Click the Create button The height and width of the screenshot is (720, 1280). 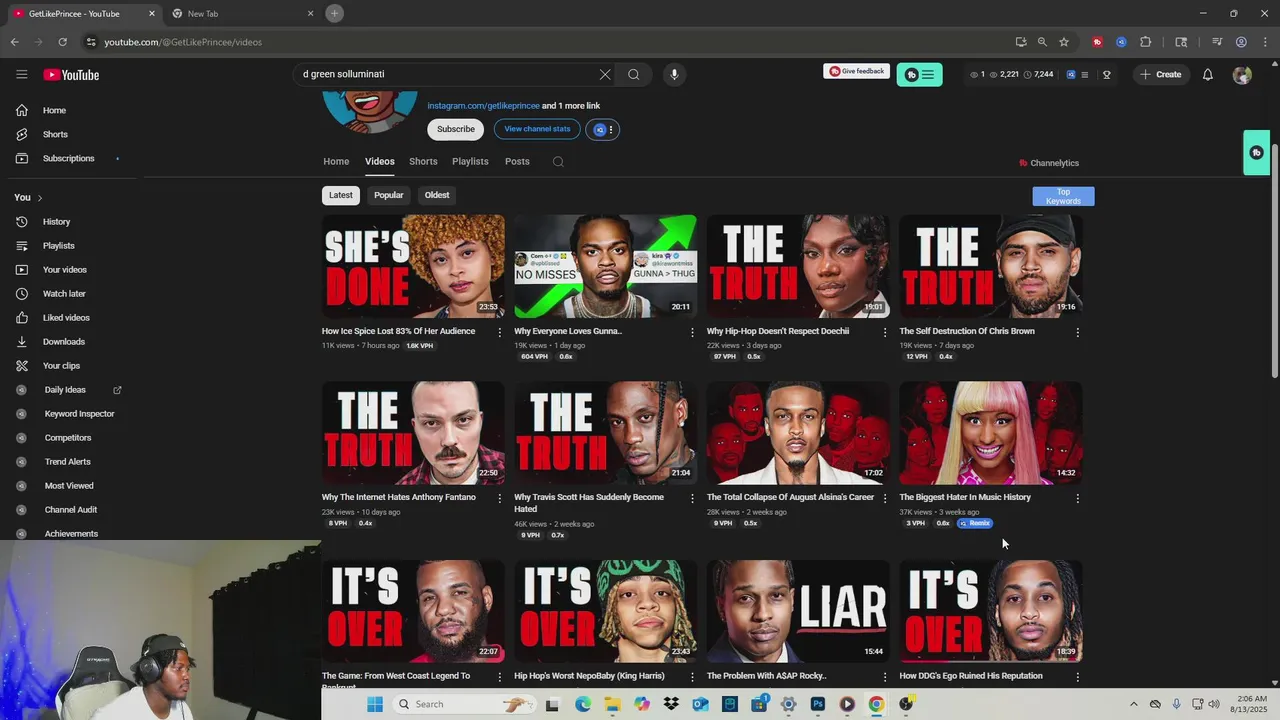click(x=1160, y=74)
